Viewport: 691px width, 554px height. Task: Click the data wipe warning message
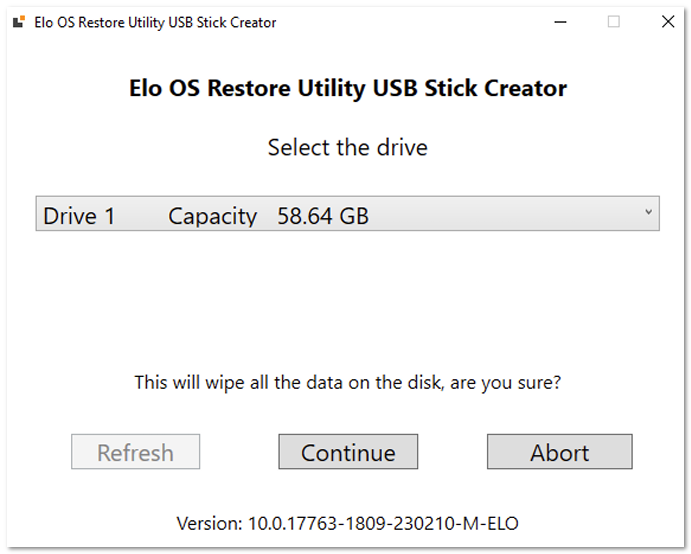click(x=347, y=383)
